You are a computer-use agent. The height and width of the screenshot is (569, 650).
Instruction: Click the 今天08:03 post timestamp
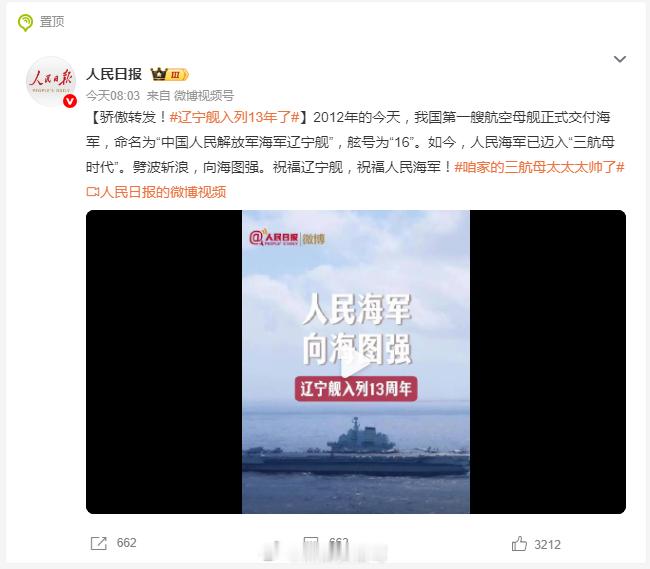click(x=113, y=96)
